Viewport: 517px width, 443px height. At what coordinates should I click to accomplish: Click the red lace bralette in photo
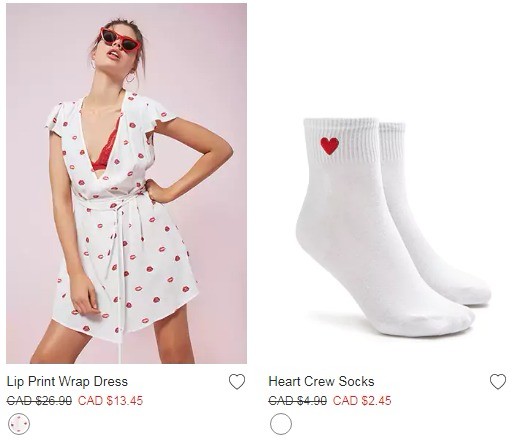106,149
